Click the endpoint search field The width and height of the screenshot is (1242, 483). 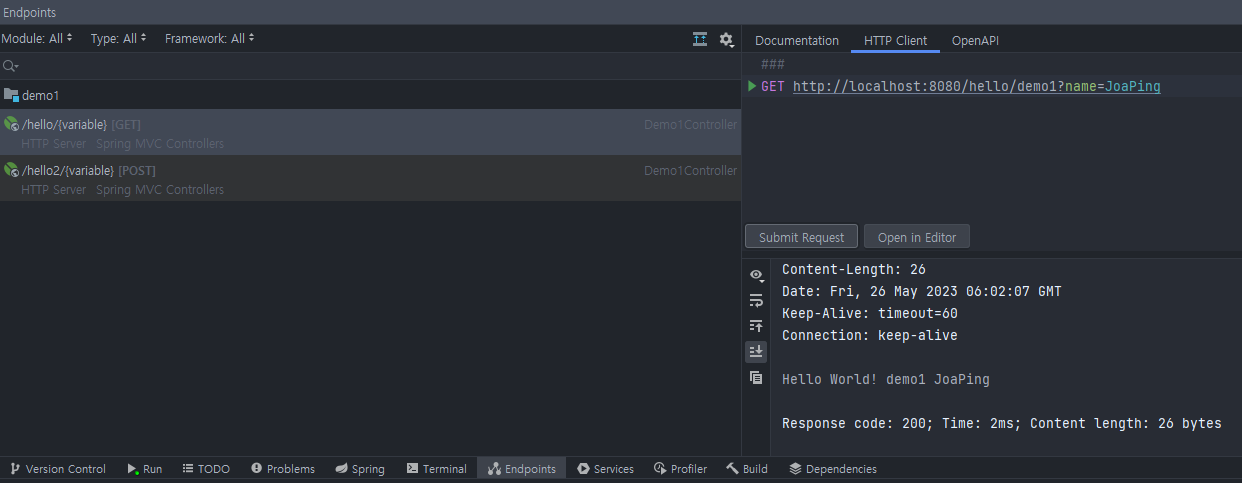(x=370, y=66)
